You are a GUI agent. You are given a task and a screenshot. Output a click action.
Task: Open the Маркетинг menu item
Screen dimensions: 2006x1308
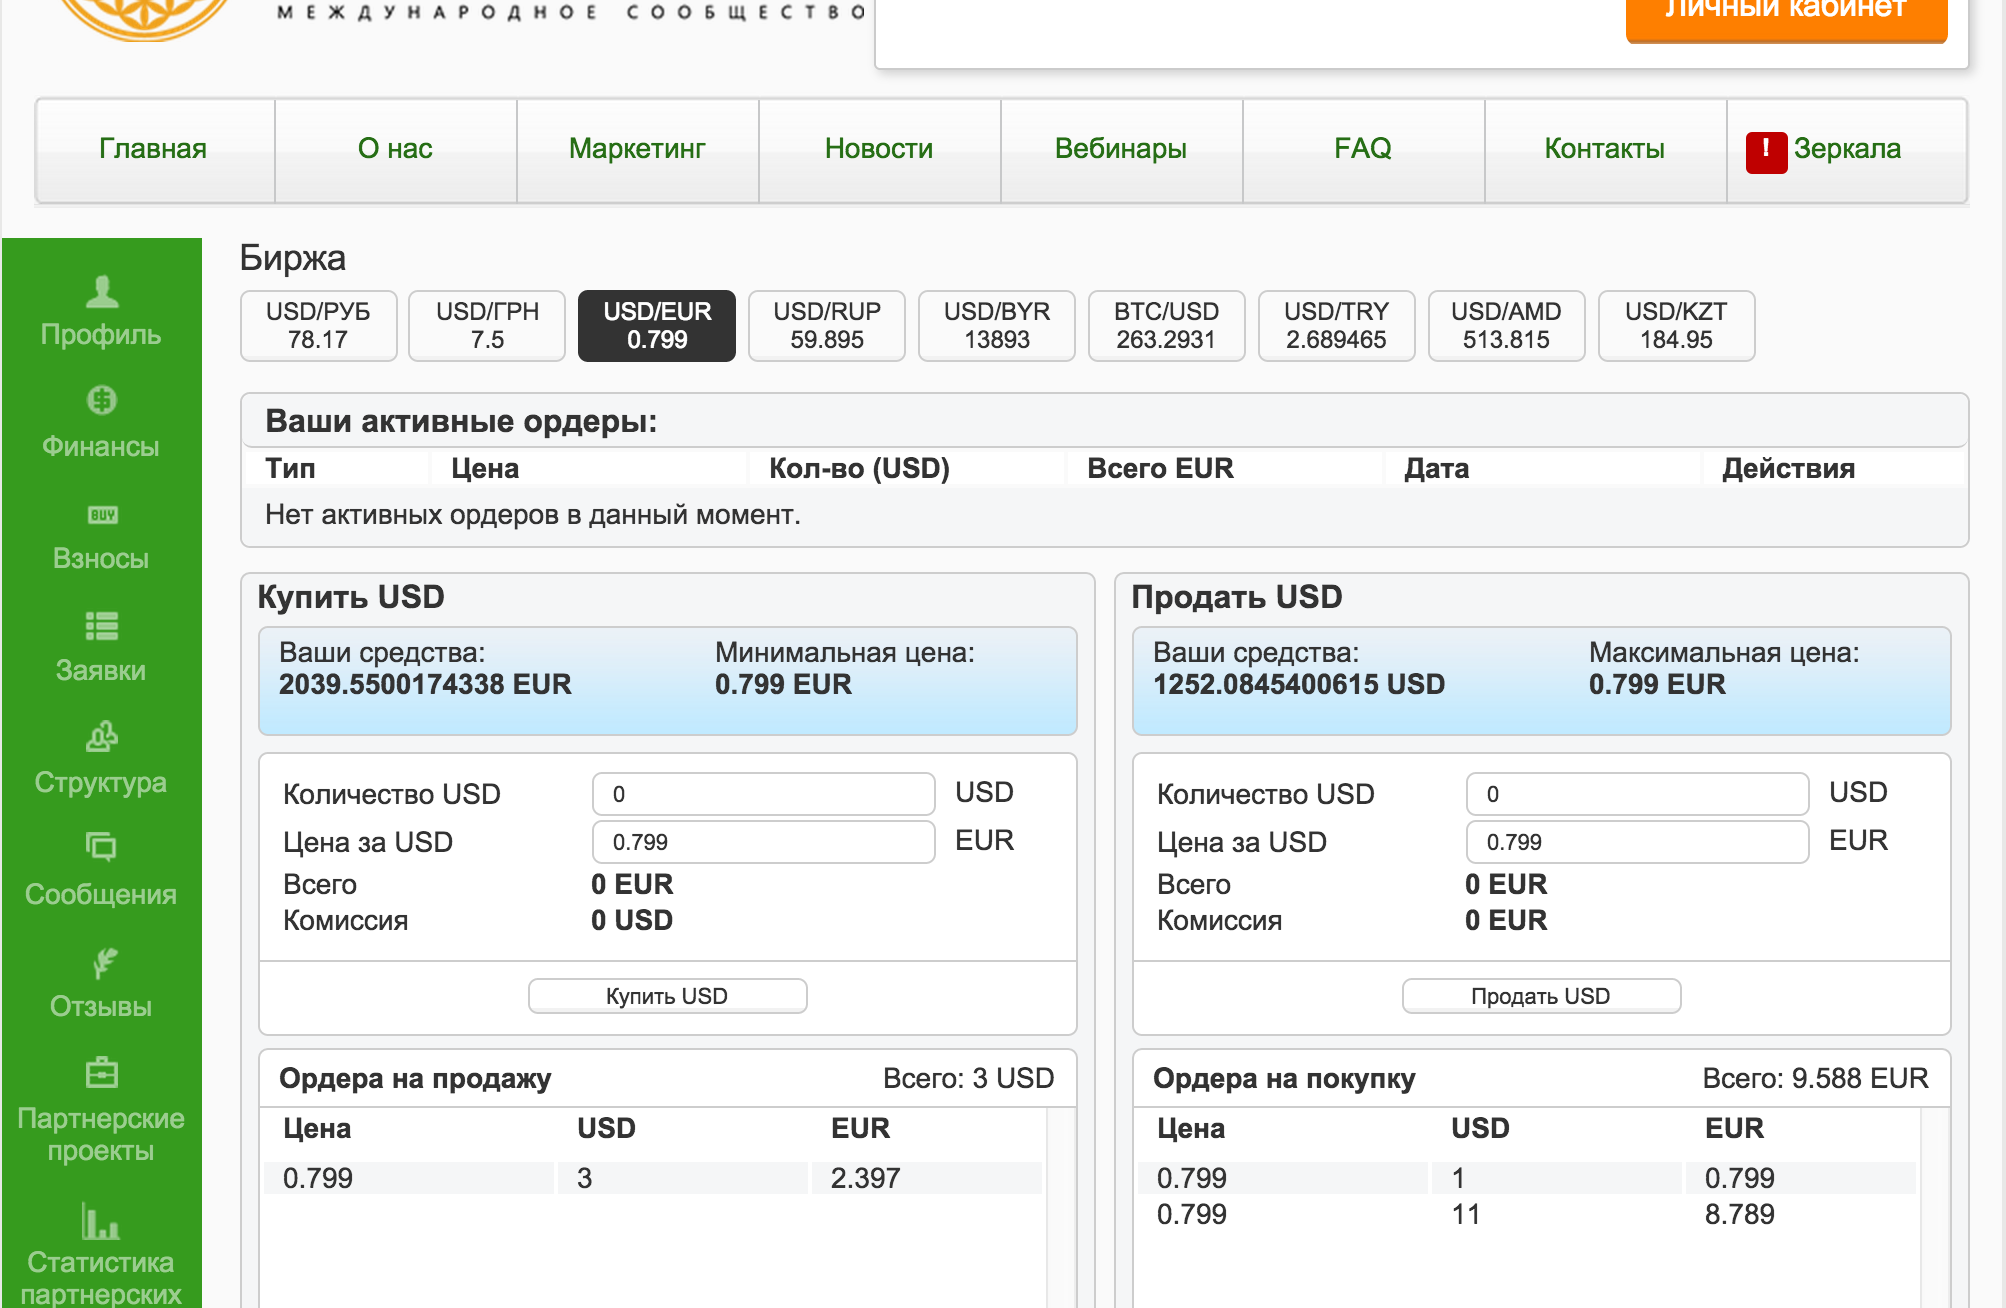click(x=637, y=149)
